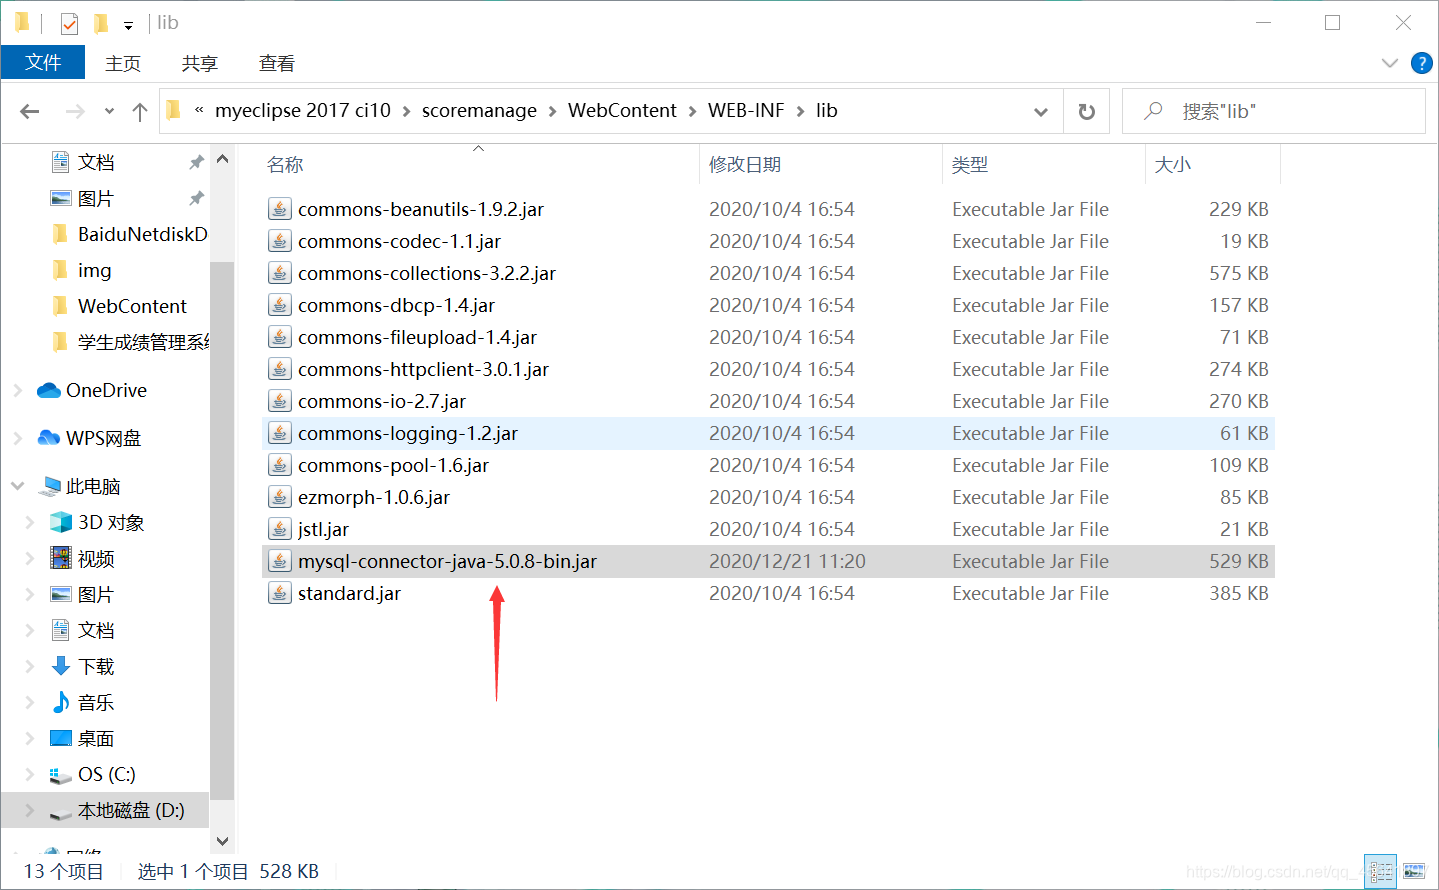Open BaiduNetdiskD folder in quick access
1439x890 pixels.
142,234
